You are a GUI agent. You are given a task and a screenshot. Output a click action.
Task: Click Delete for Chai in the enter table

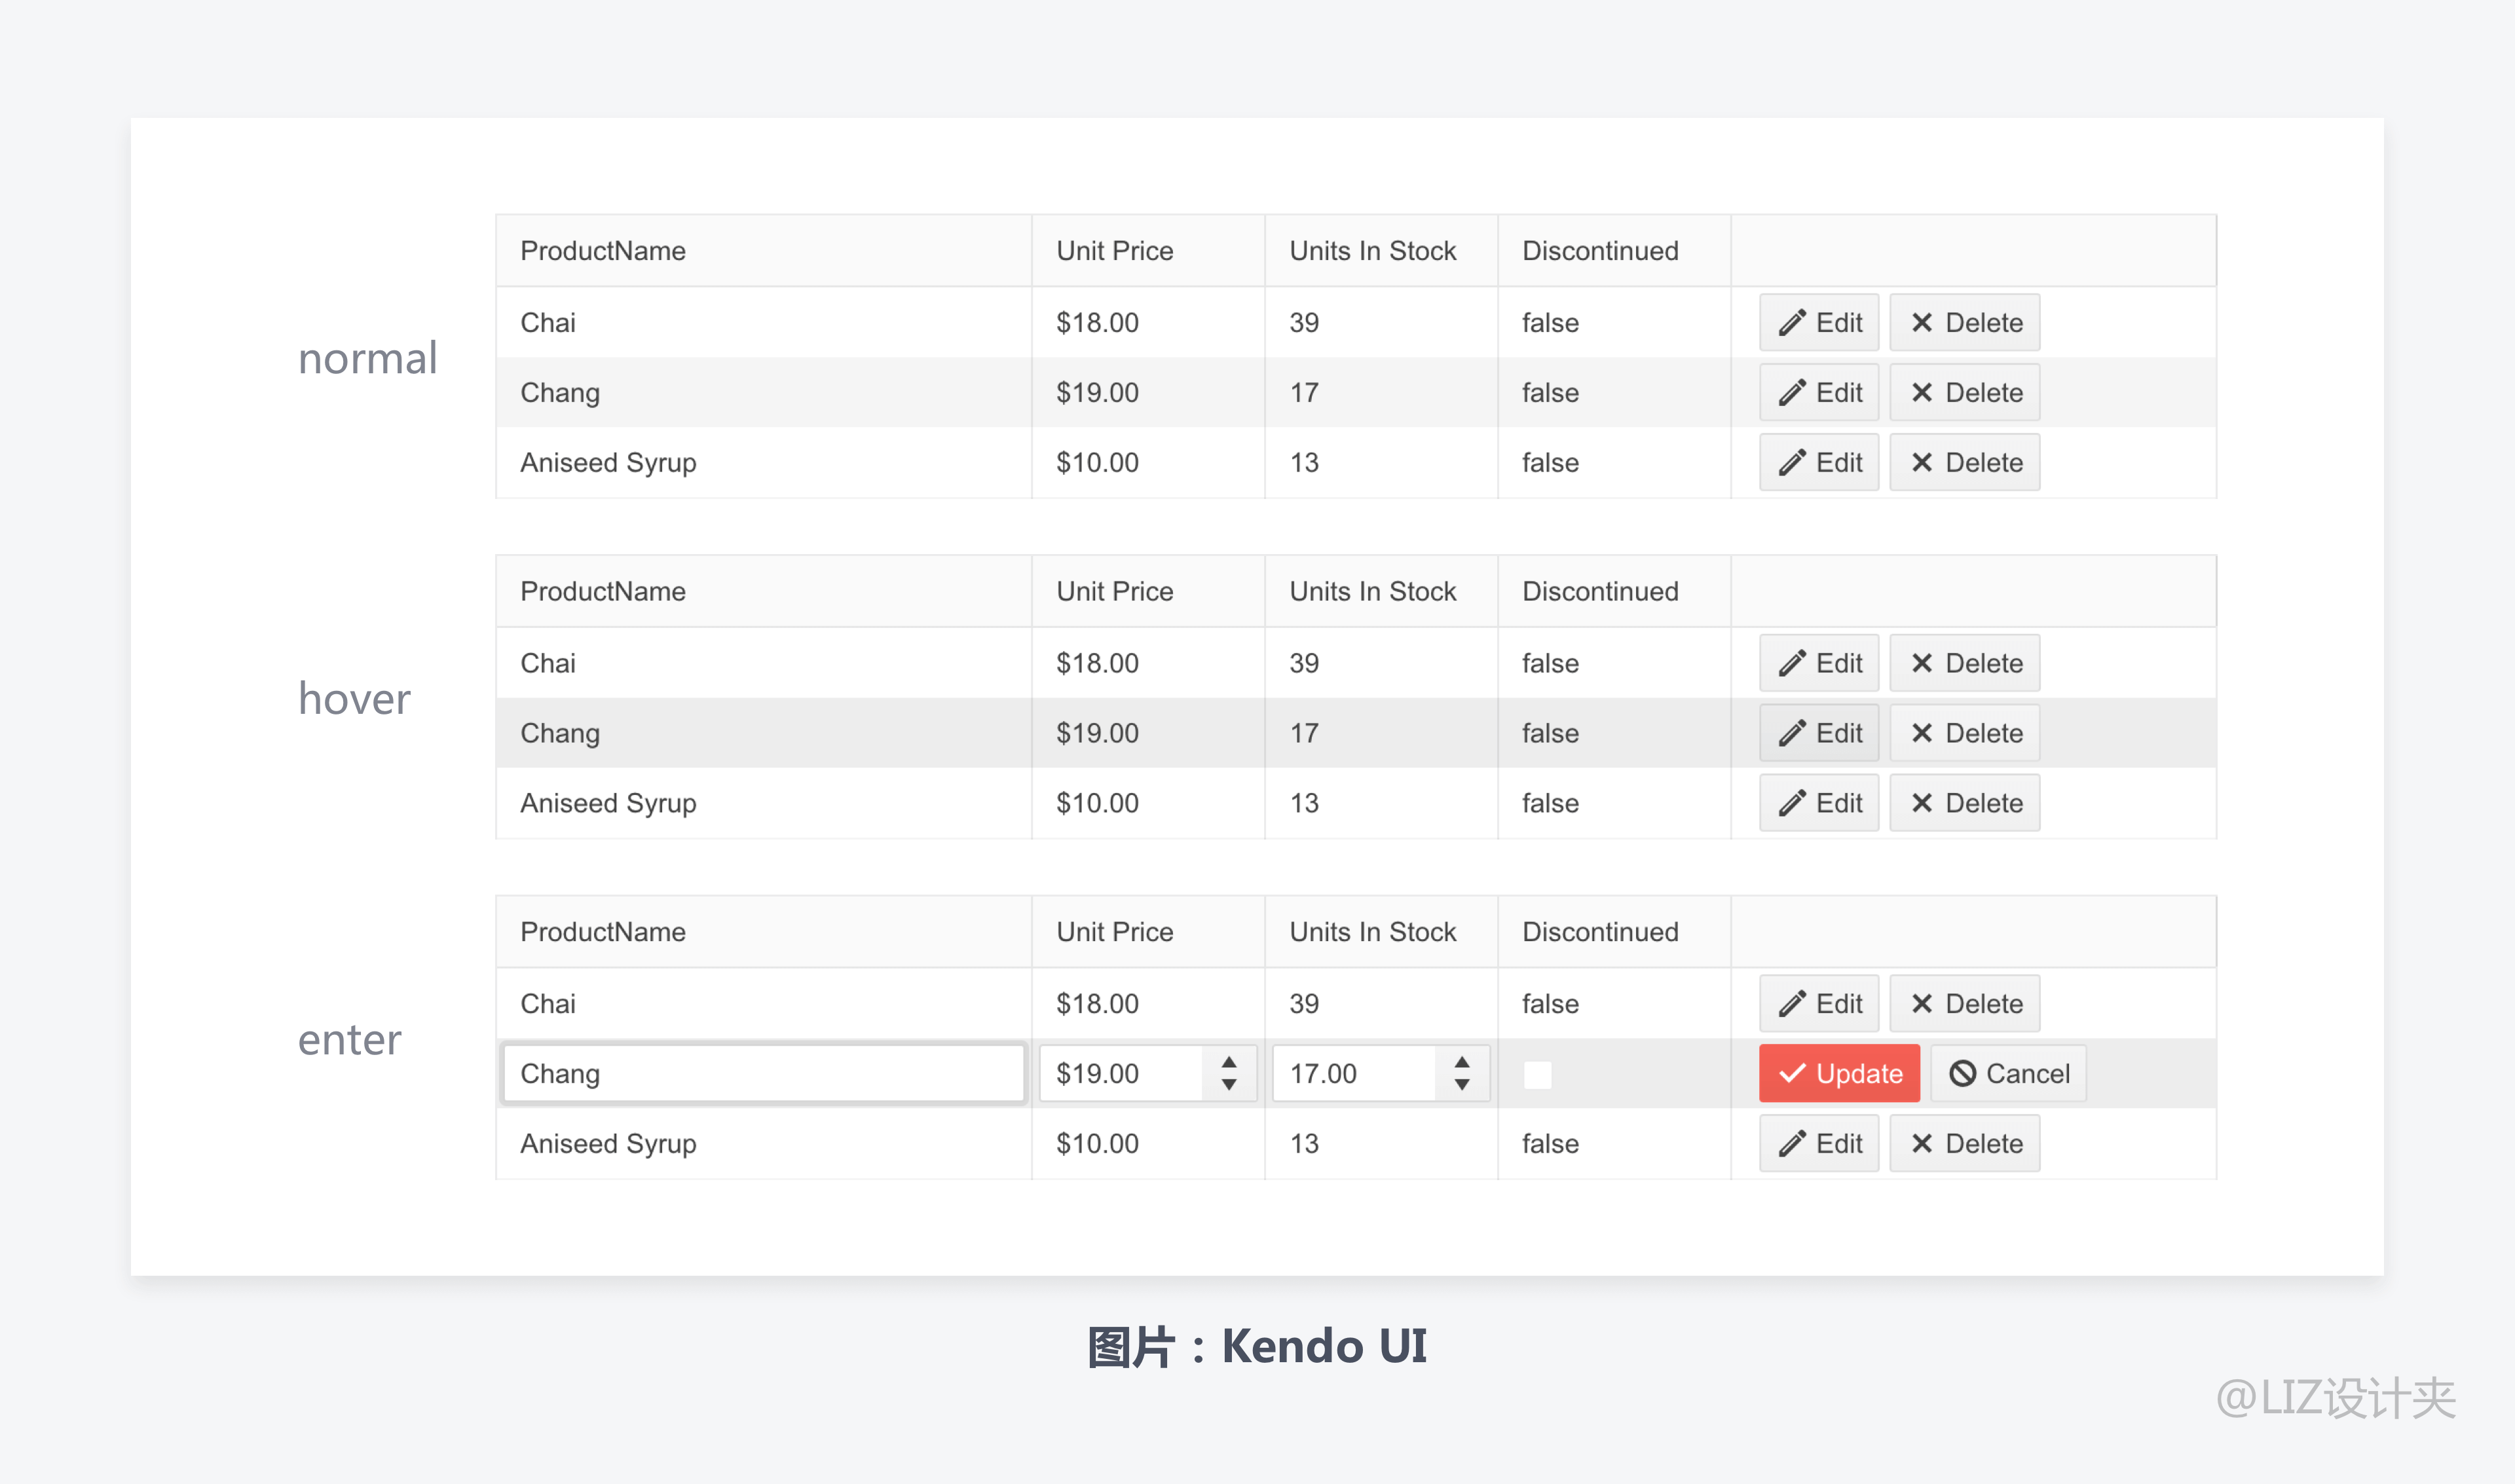click(x=1965, y=1003)
